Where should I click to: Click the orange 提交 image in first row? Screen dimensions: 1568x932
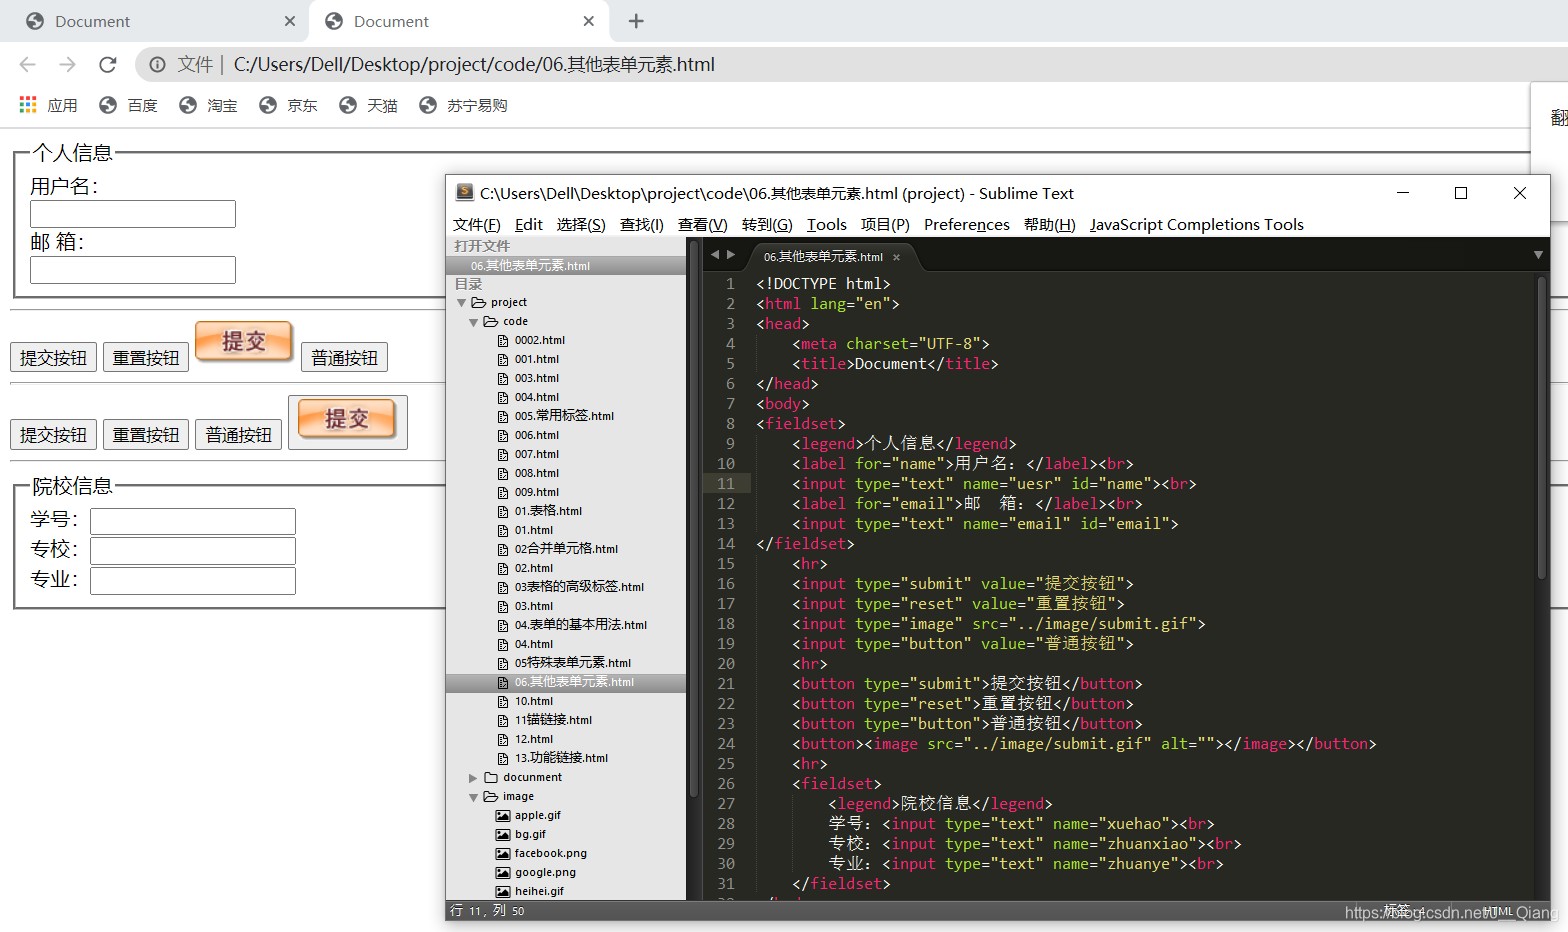[x=244, y=341]
